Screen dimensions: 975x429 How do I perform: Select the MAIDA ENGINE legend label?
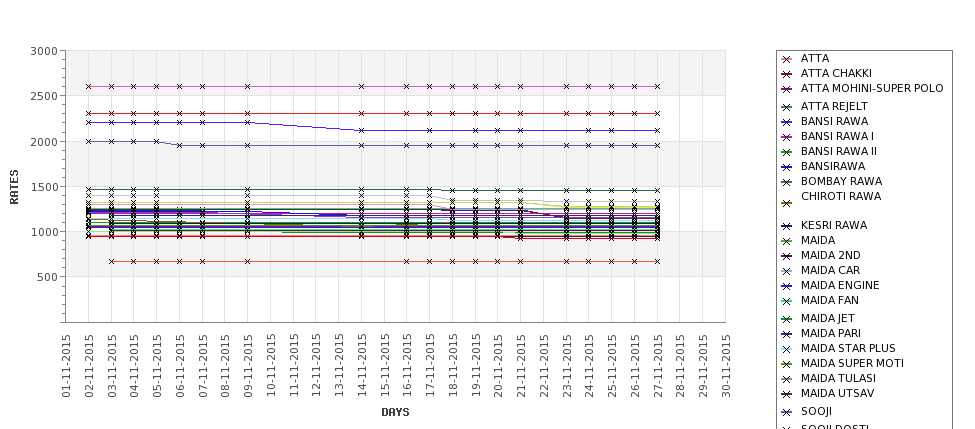click(840, 285)
